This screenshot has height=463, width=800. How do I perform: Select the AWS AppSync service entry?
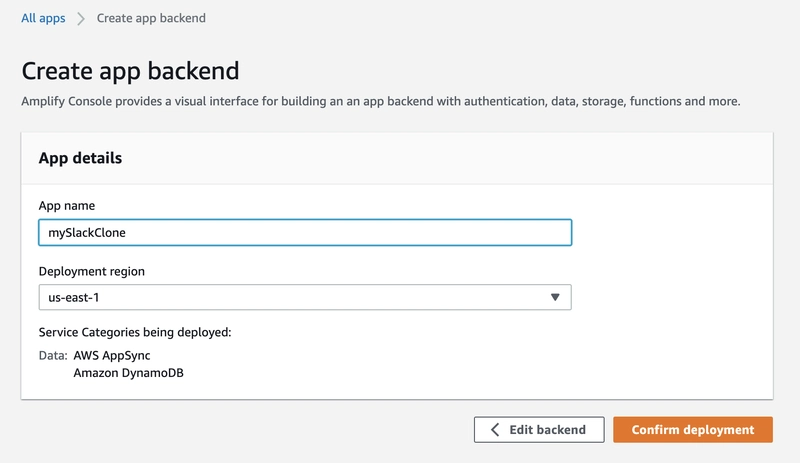point(112,356)
